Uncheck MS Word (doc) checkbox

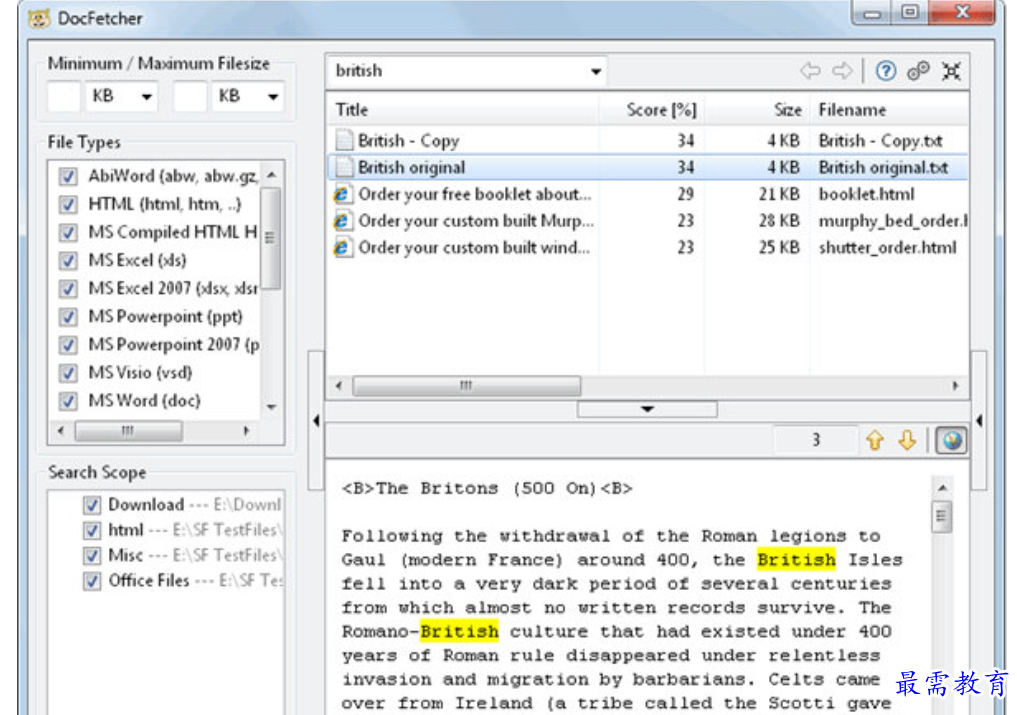tap(68, 401)
